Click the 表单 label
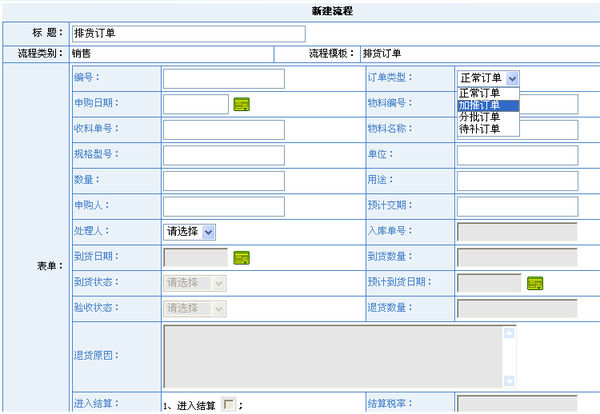 (50, 266)
